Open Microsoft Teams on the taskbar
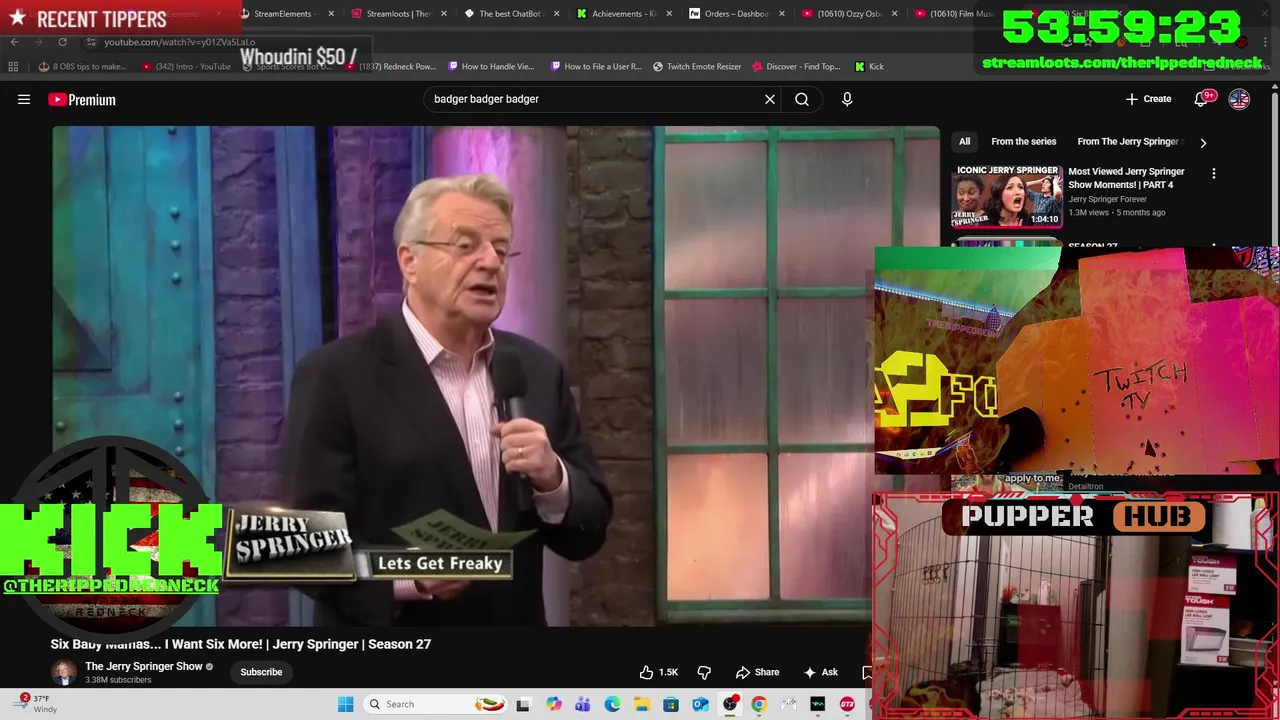 (x=583, y=704)
